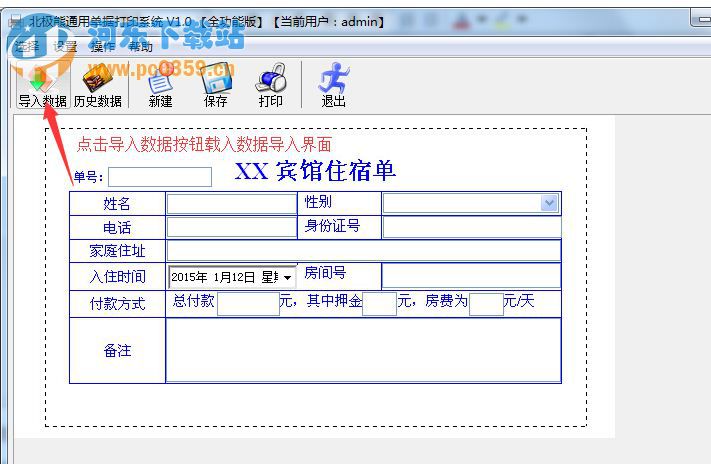This screenshot has height=464, width=711.
Task: Click the red 点击导入数据按钮载入数据导入界面 hint text
Action: 204,144
